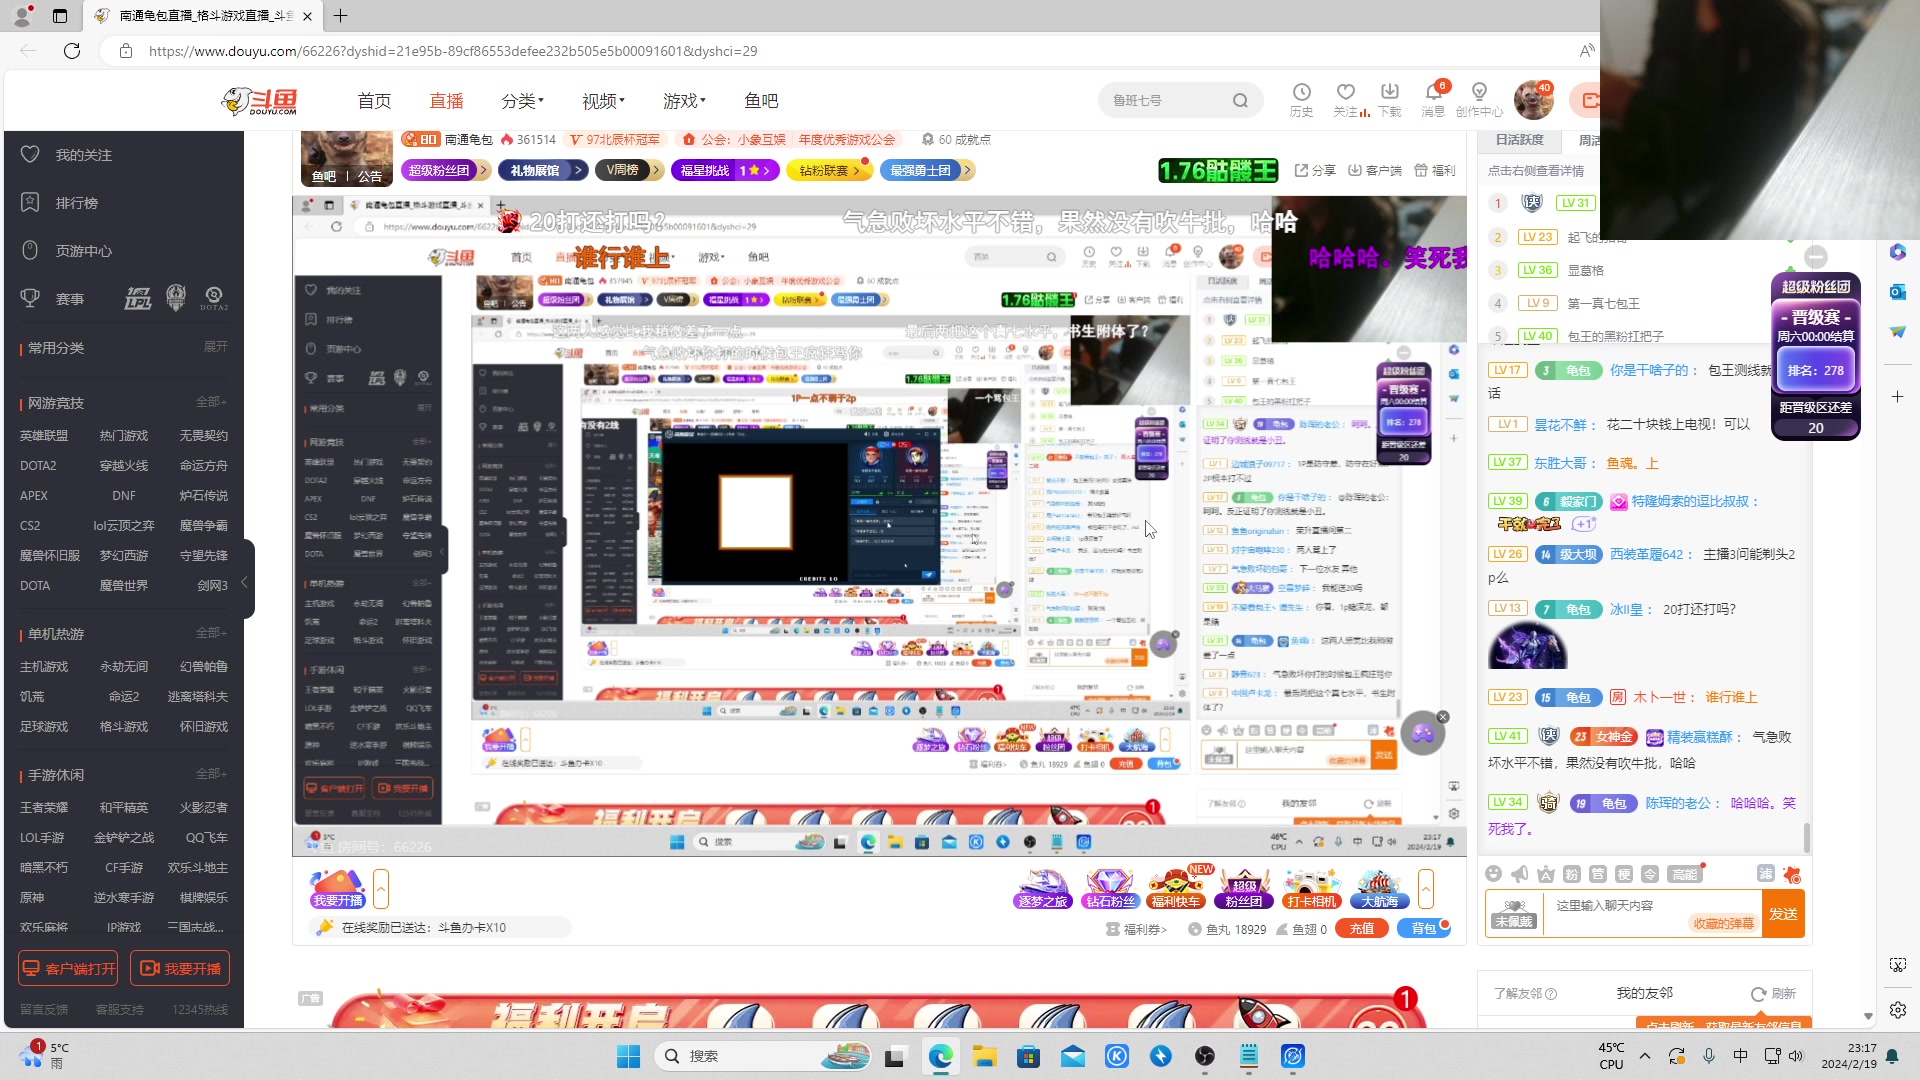The image size is (1920, 1080).
Task: Click the 我要开播 icon below the video
Action: [338, 888]
